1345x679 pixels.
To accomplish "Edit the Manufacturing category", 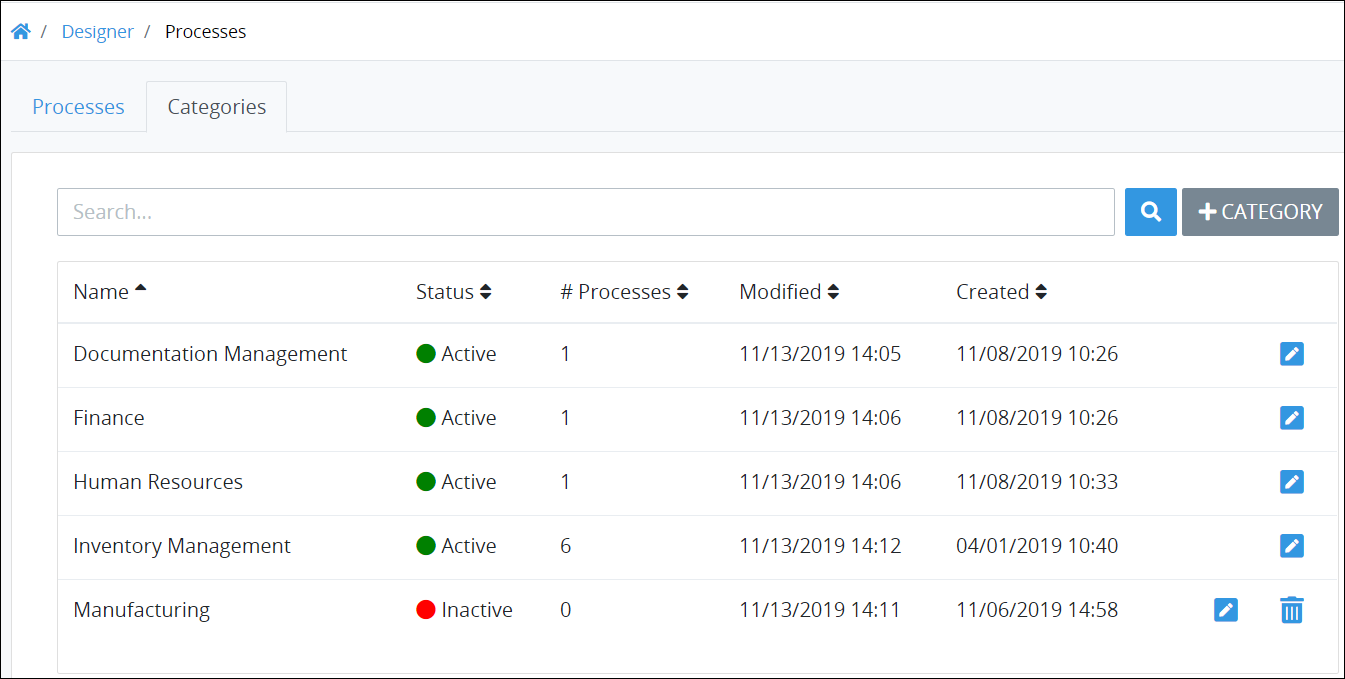I will (x=1226, y=610).
